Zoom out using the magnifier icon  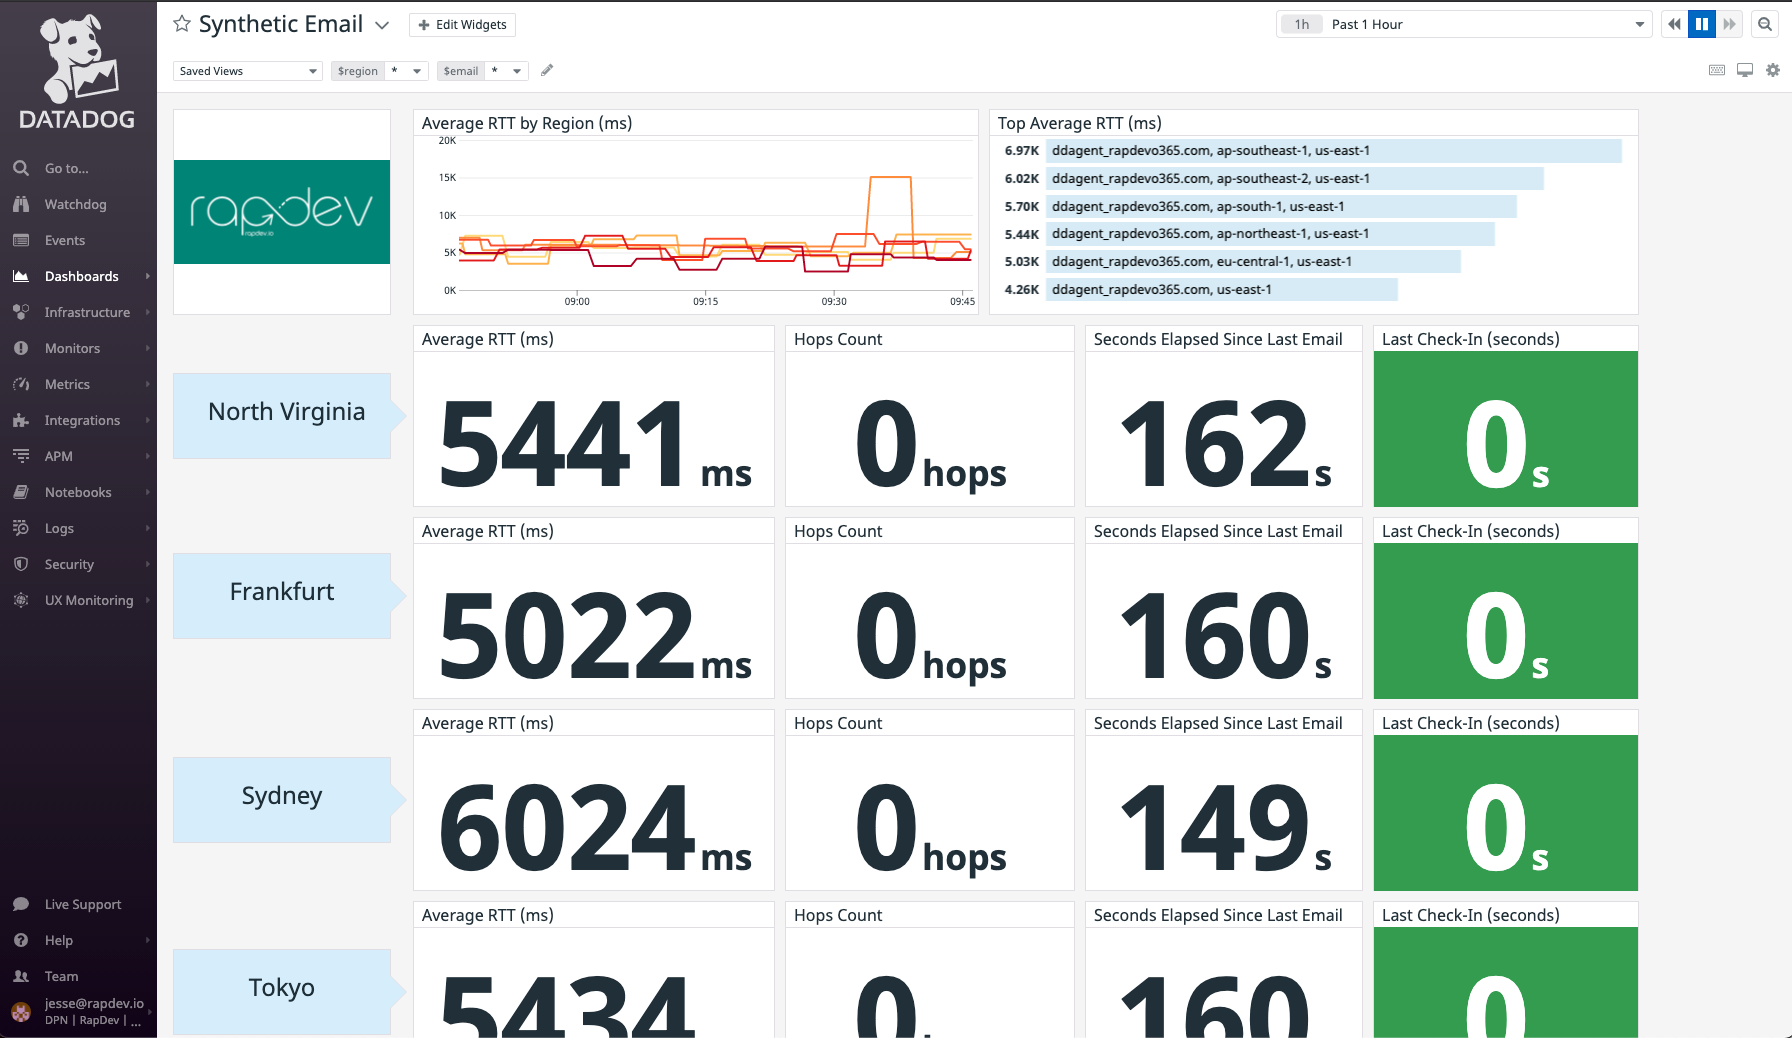1765,23
